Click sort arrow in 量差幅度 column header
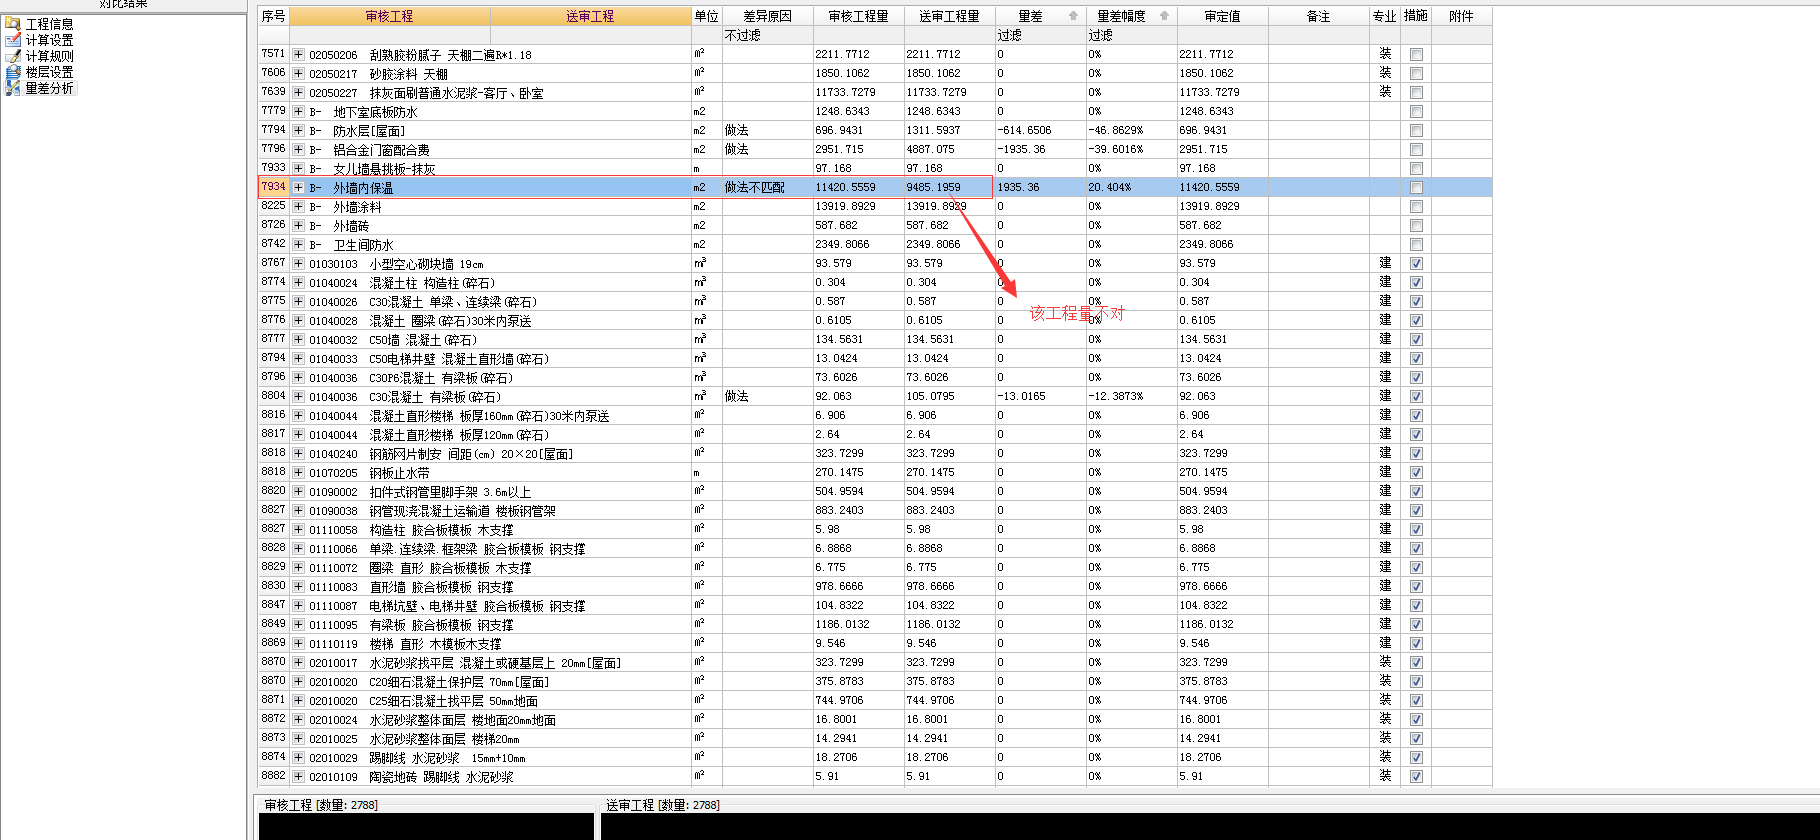The image size is (1820, 840). (x=1164, y=16)
